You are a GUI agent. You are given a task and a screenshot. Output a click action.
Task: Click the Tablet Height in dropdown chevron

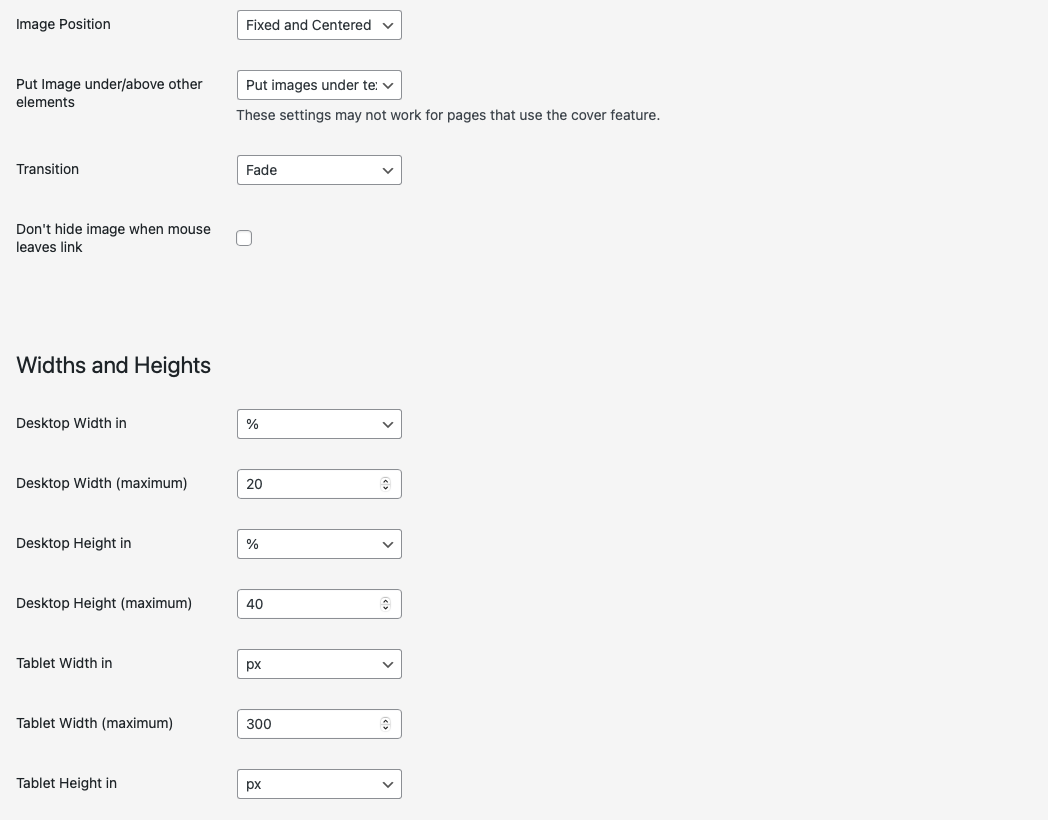388,784
